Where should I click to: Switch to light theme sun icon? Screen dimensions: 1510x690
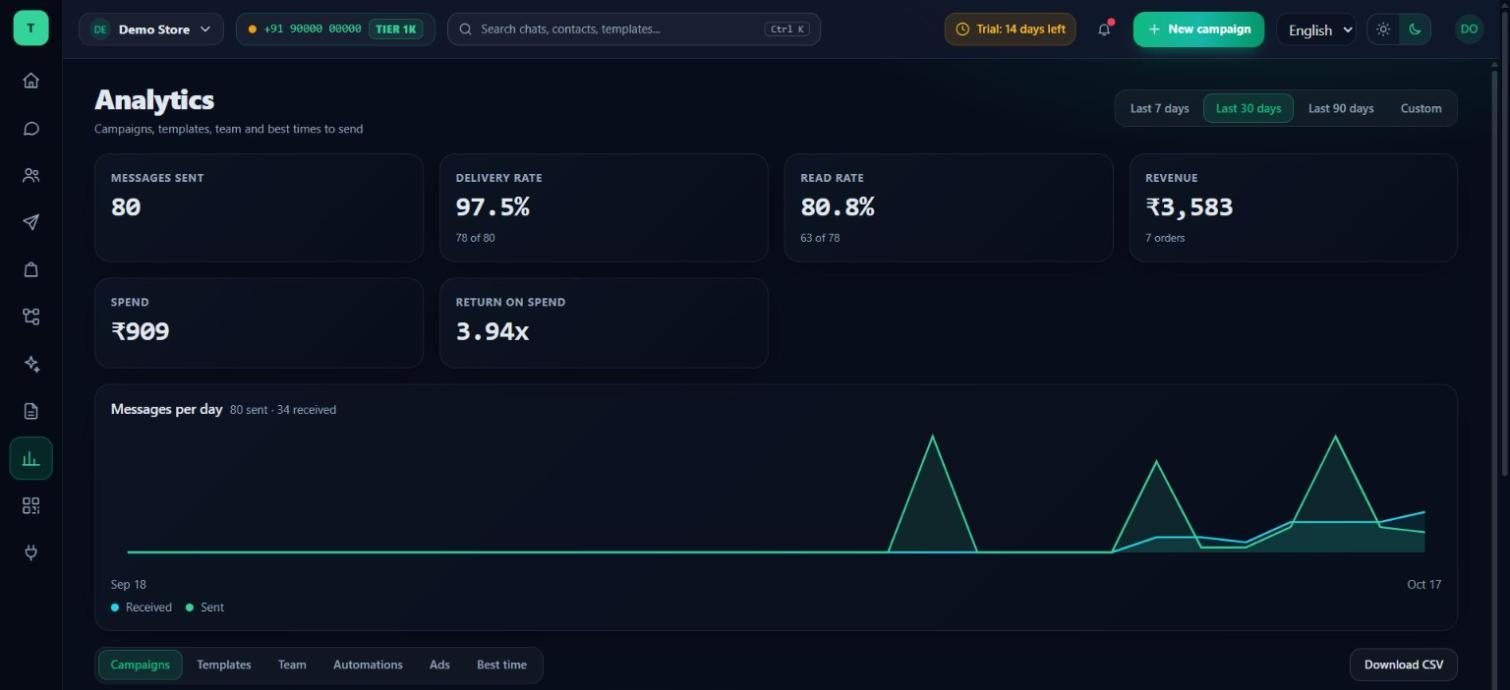(x=1383, y=29)
